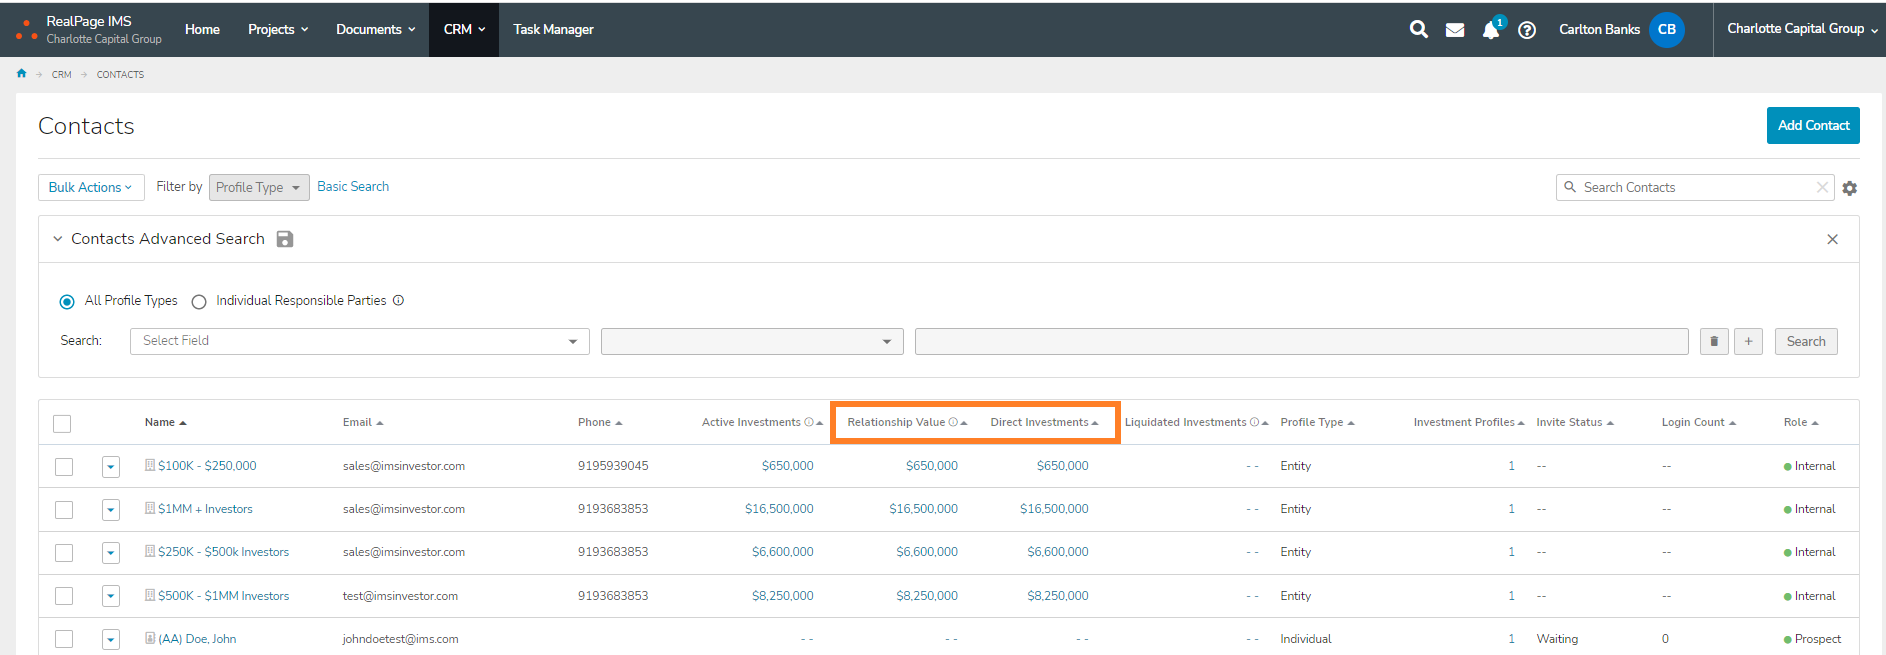Open the Charlotte Capital Group account switcher
This screenshot has width=1886, height=655.
click(x=1802, y=29)
